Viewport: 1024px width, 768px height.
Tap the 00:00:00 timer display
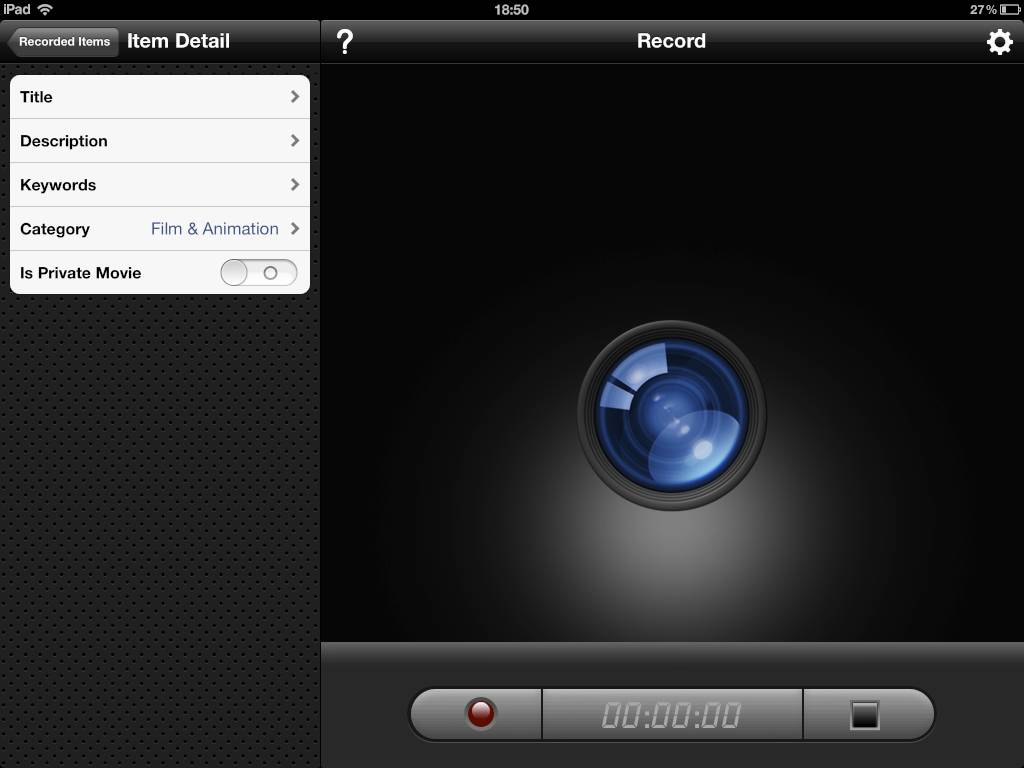coord(671,714)
